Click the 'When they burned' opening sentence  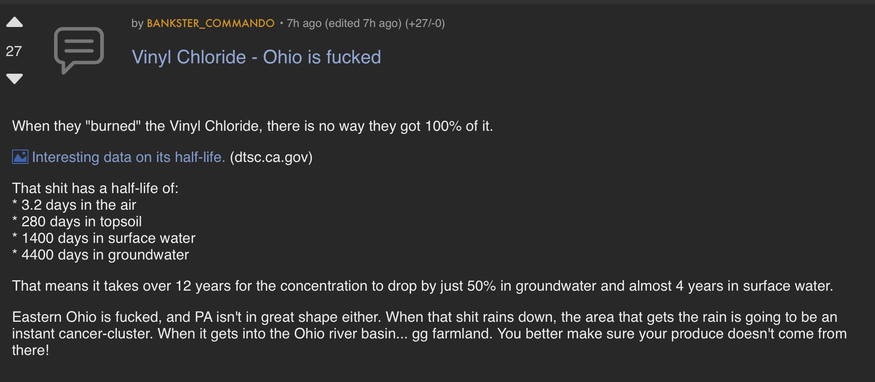[x=253, y=126]
